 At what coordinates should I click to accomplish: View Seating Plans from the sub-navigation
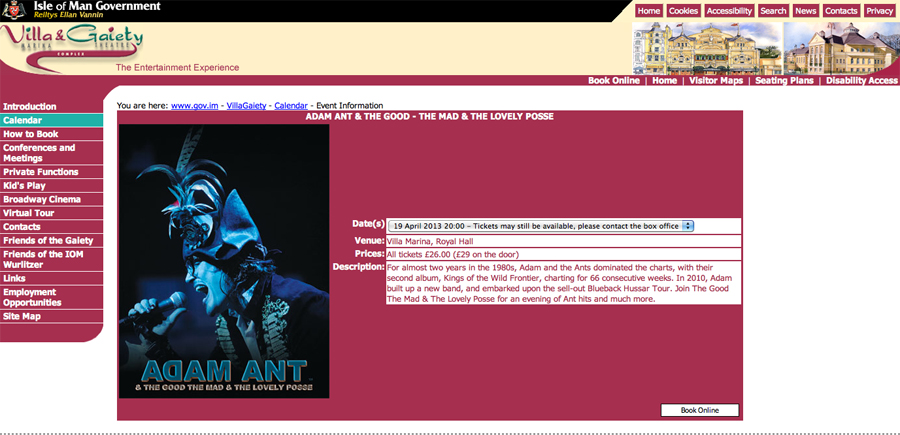pyautogui.click(x=785, y=81)
